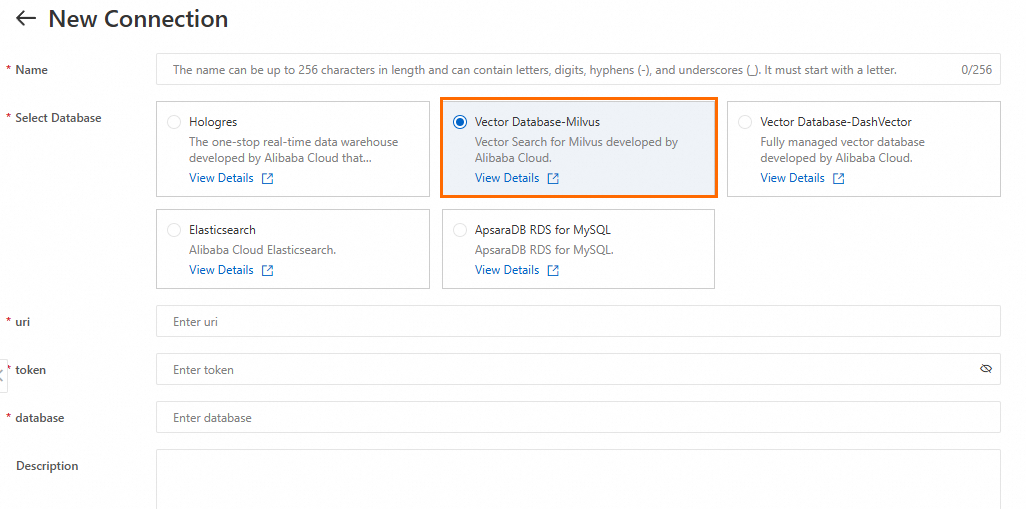Toggle token visibility eye icon
Screen dimensions: 1026x509
pos(985,369)
